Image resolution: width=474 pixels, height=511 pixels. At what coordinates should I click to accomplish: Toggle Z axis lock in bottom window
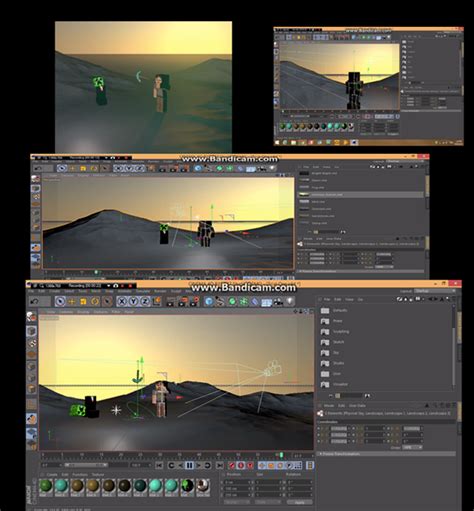point(145,301)
